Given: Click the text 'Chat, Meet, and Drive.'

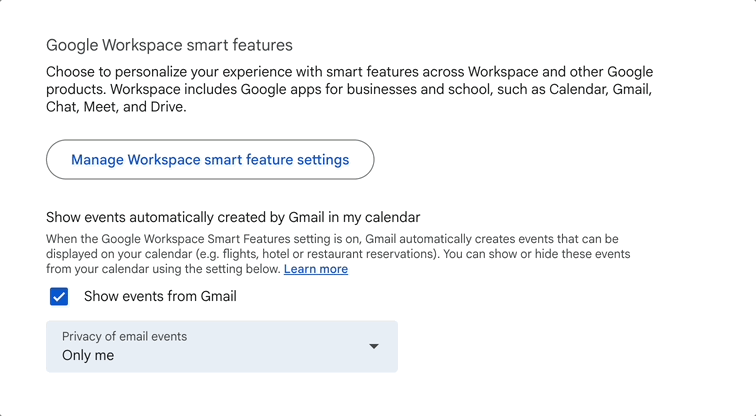Looking at the screenshot, I should 116,107.
